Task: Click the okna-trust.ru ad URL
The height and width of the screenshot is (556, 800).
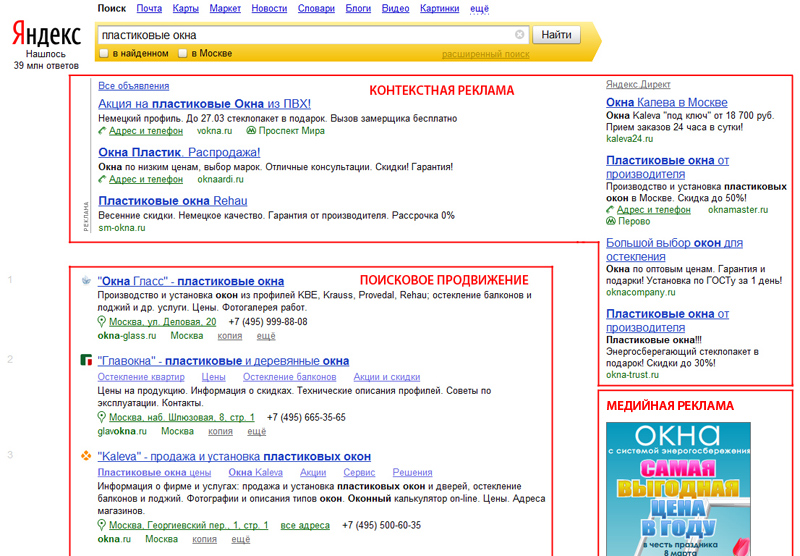Action: tap(632, 374)
